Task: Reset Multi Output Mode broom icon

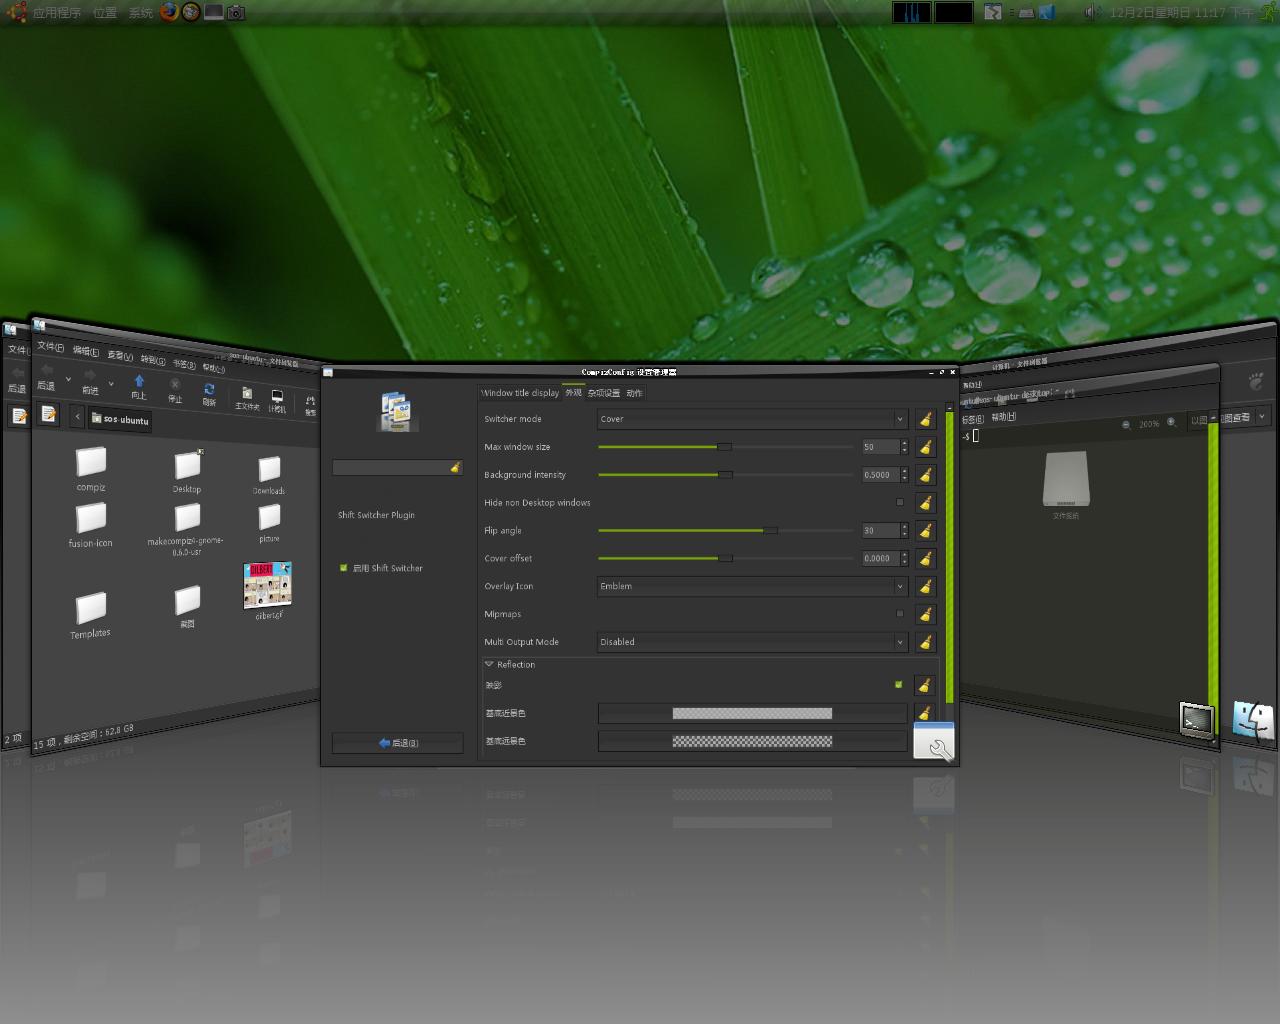Action: point(925,642)
